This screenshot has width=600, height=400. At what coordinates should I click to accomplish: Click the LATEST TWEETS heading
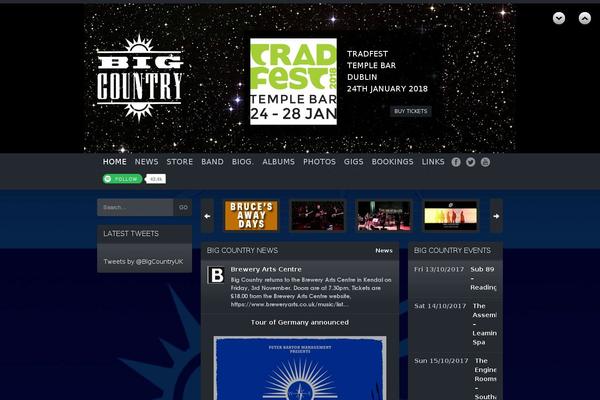(x=131, y=233)
